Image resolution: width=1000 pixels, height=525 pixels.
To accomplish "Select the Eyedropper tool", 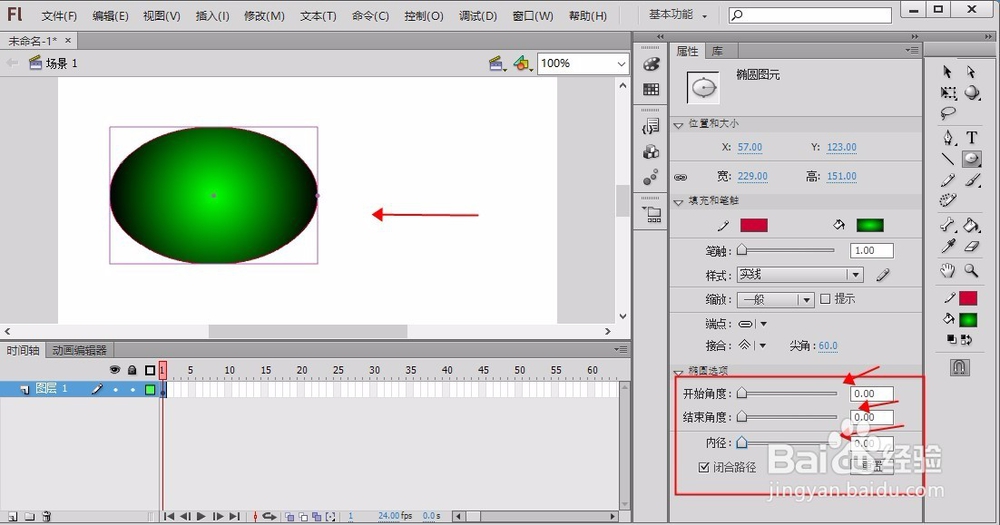I will tap(948, 246).
